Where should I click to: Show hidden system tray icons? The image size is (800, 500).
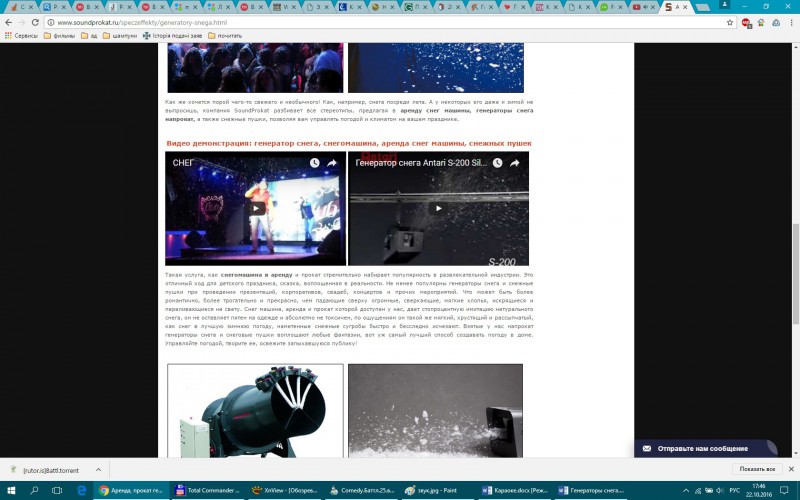point(686,490)
